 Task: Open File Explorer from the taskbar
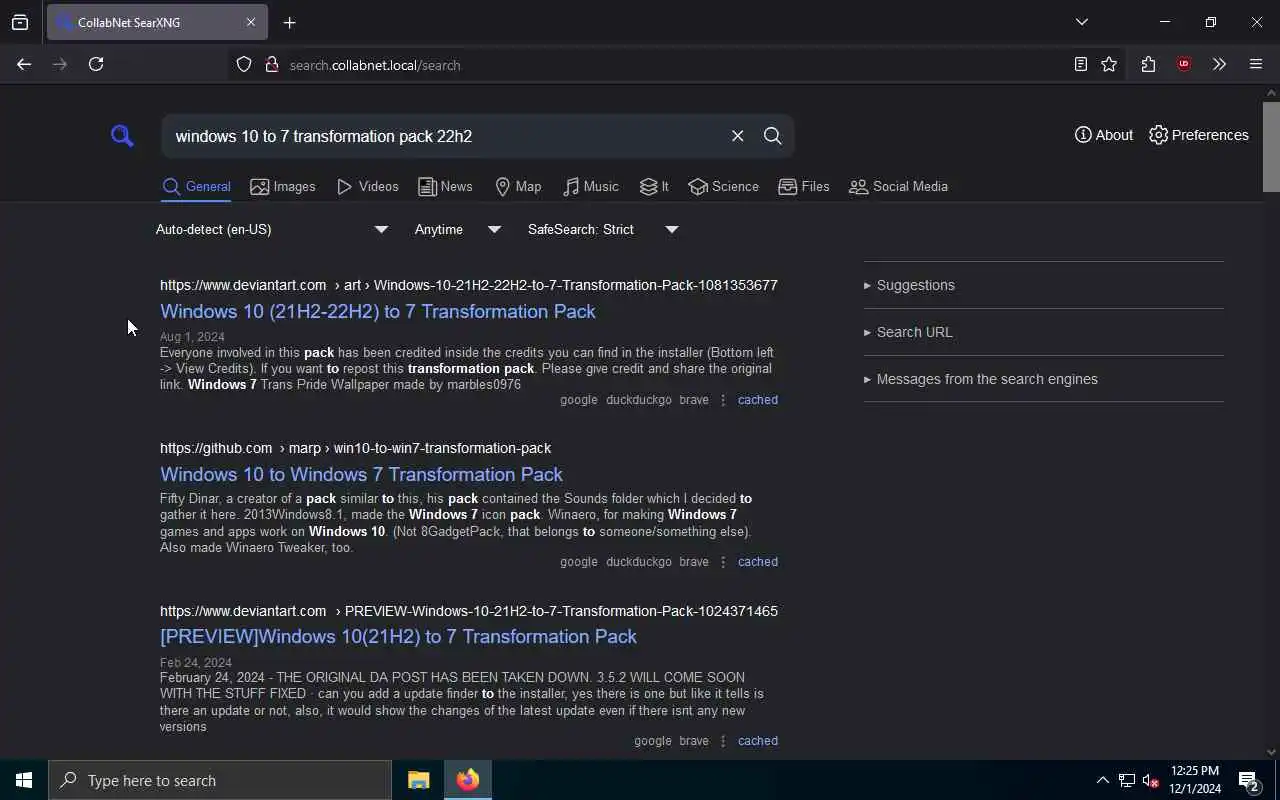click(418, 780)
